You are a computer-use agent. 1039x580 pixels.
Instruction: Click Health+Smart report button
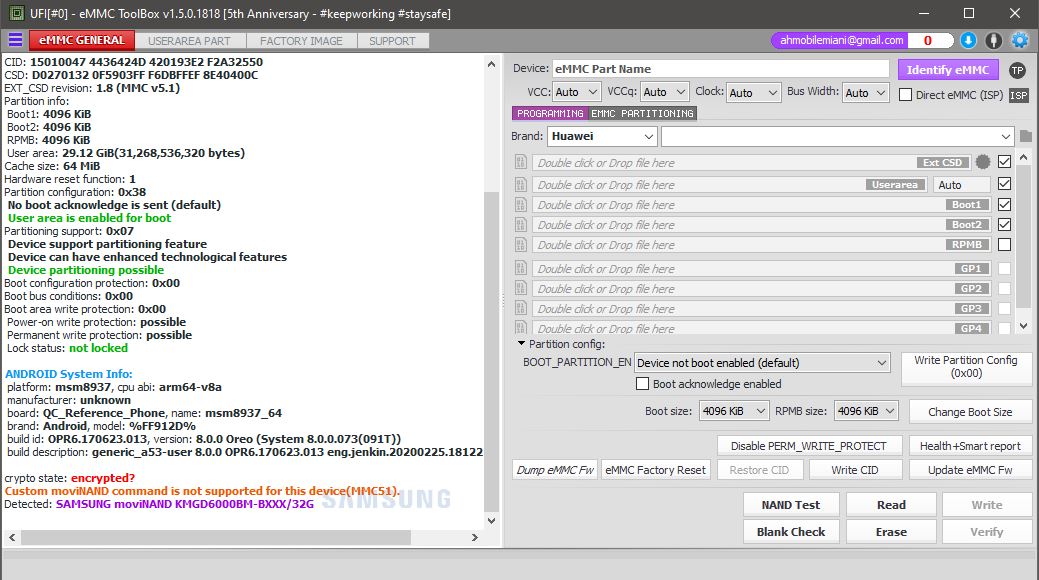(970, 446)
